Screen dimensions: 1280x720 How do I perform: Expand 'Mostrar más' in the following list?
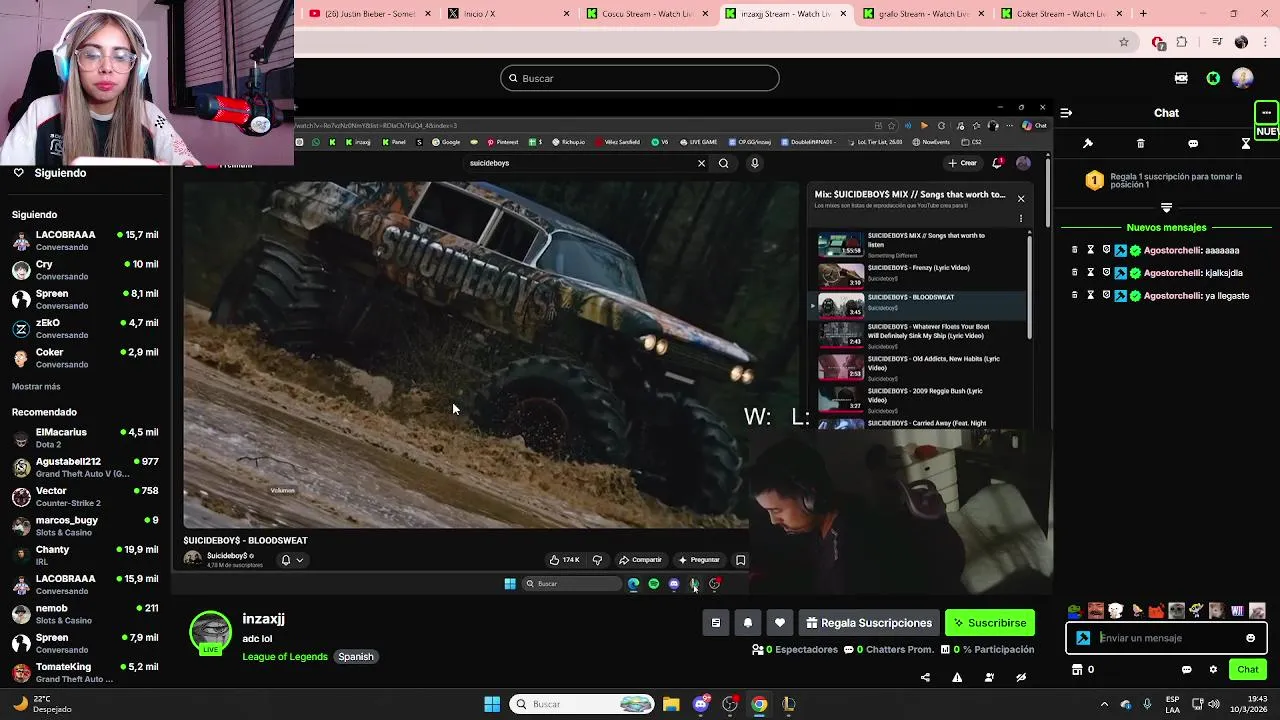coord(36,386)
